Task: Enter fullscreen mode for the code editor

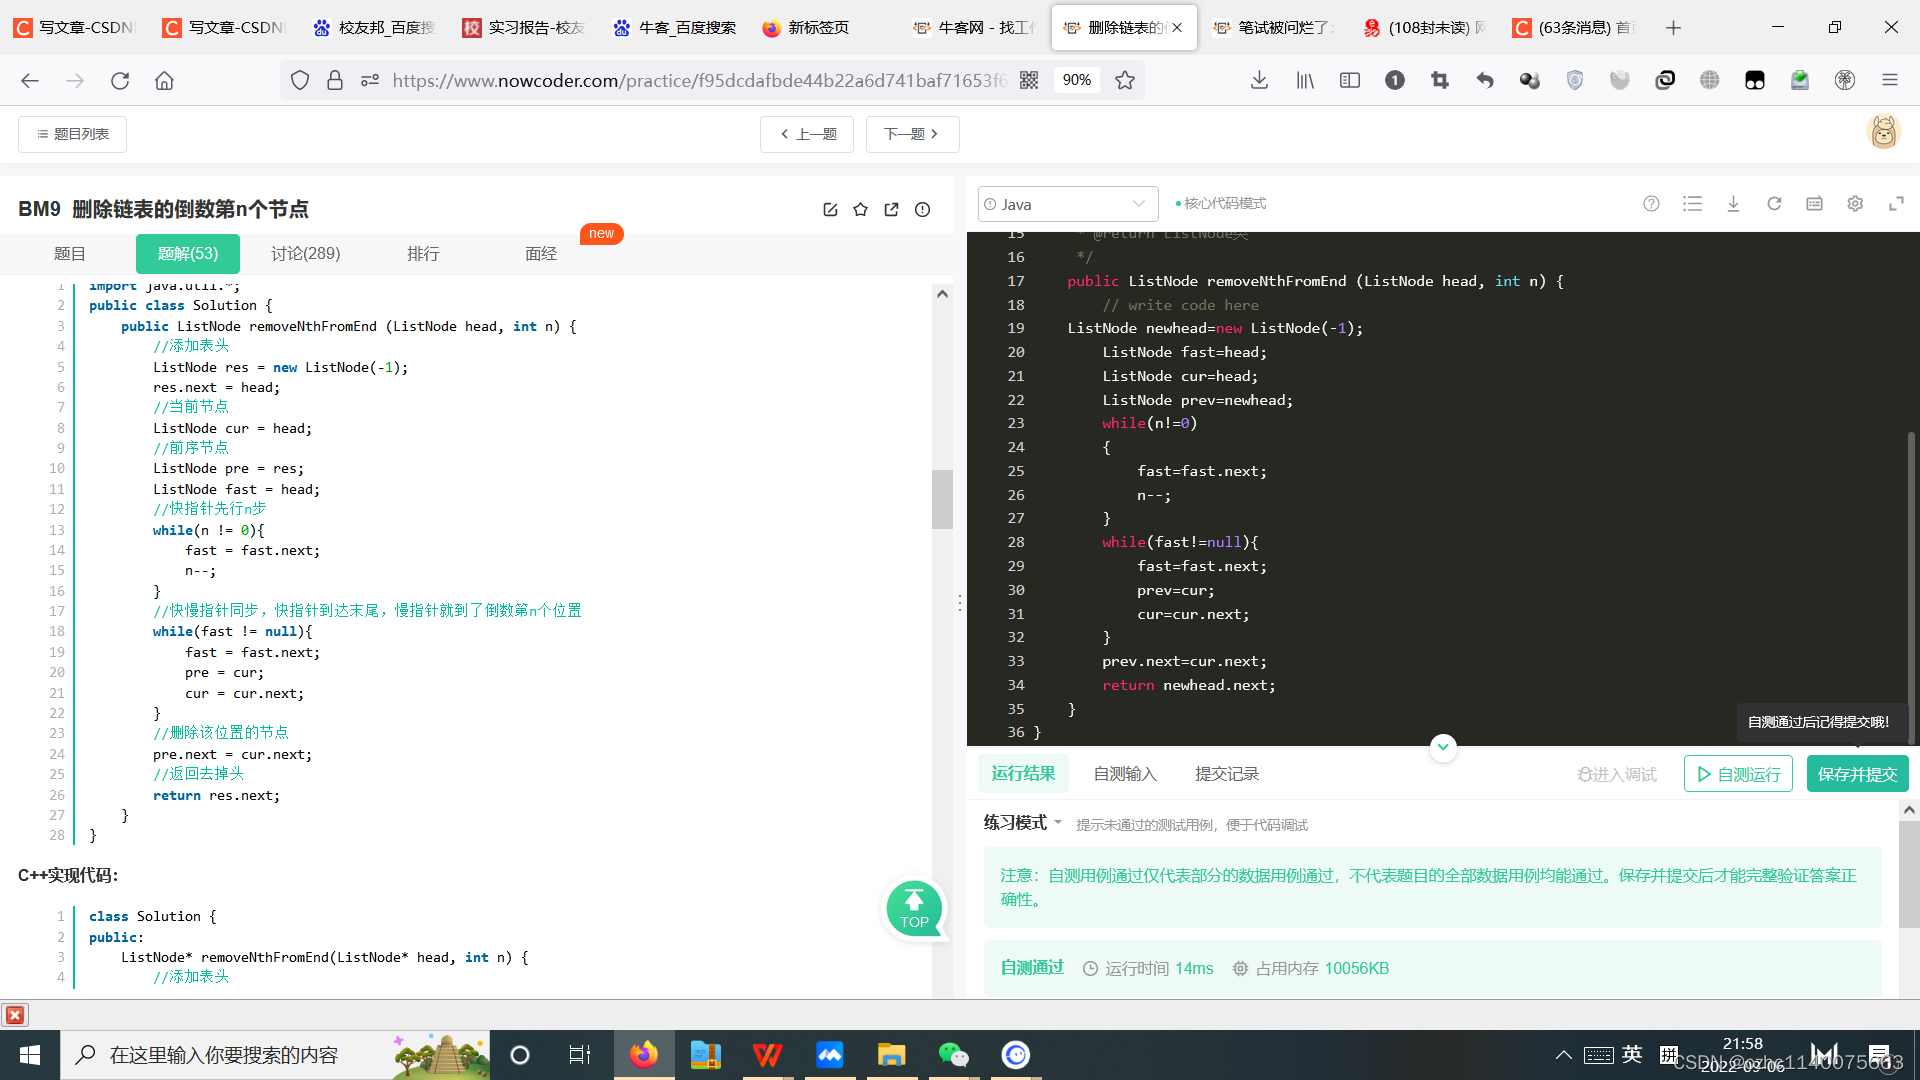Action: pos(1897,203)
